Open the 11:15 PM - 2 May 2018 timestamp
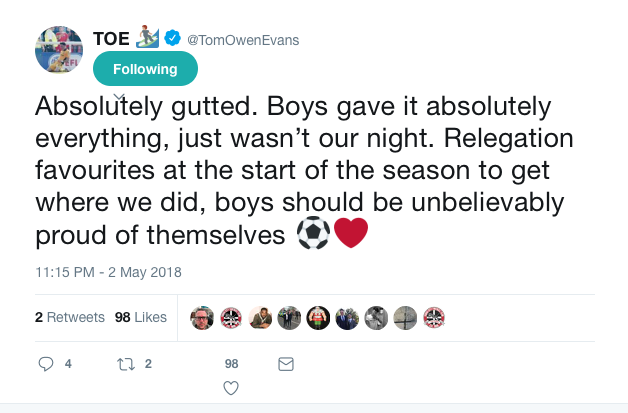The image size is (628, 413). pos(108,272)
